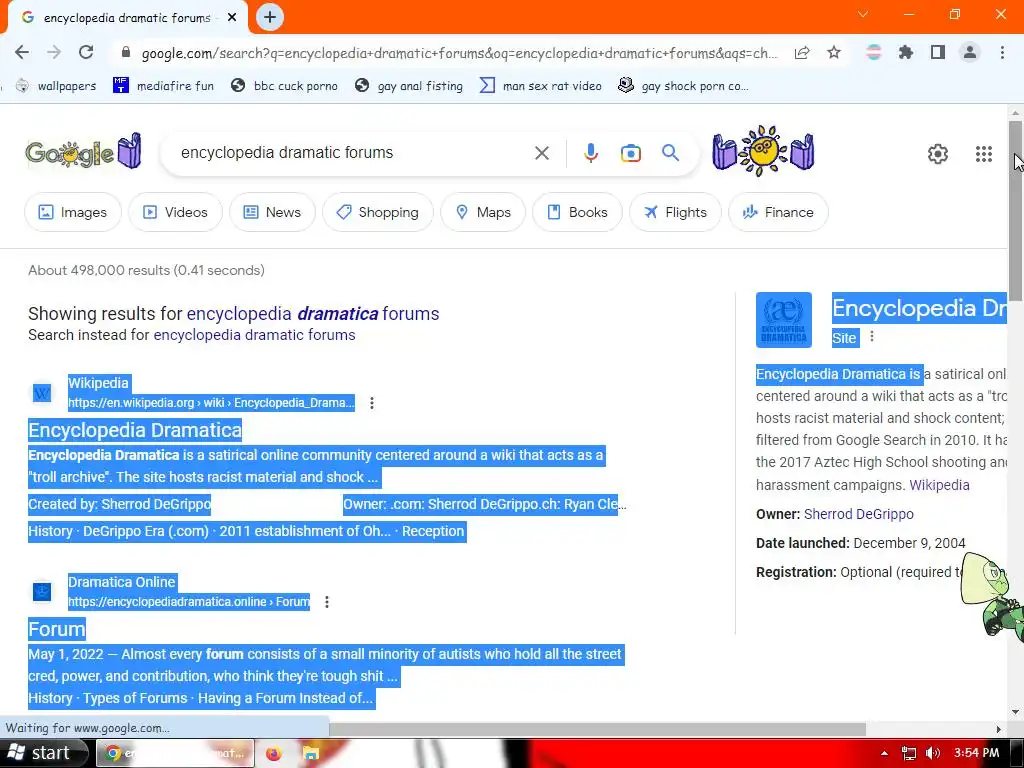Reload the page with the refresh icon

86,52
